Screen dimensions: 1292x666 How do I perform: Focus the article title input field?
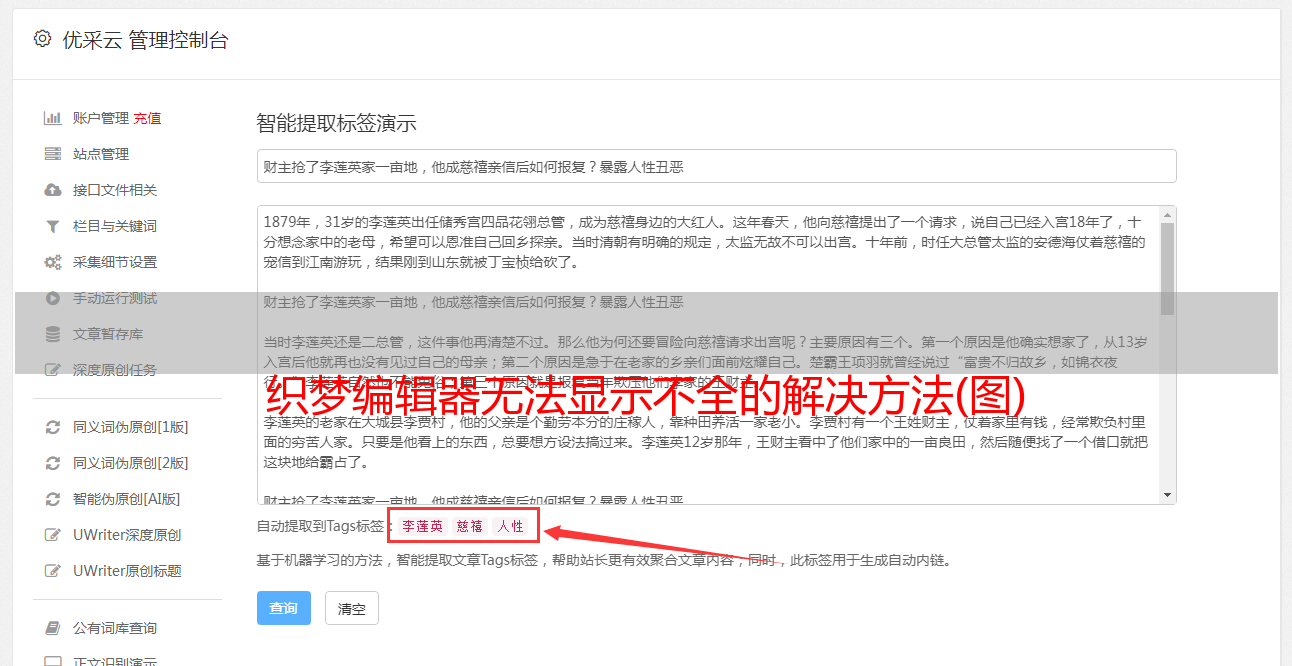click(x=716, y=166)
